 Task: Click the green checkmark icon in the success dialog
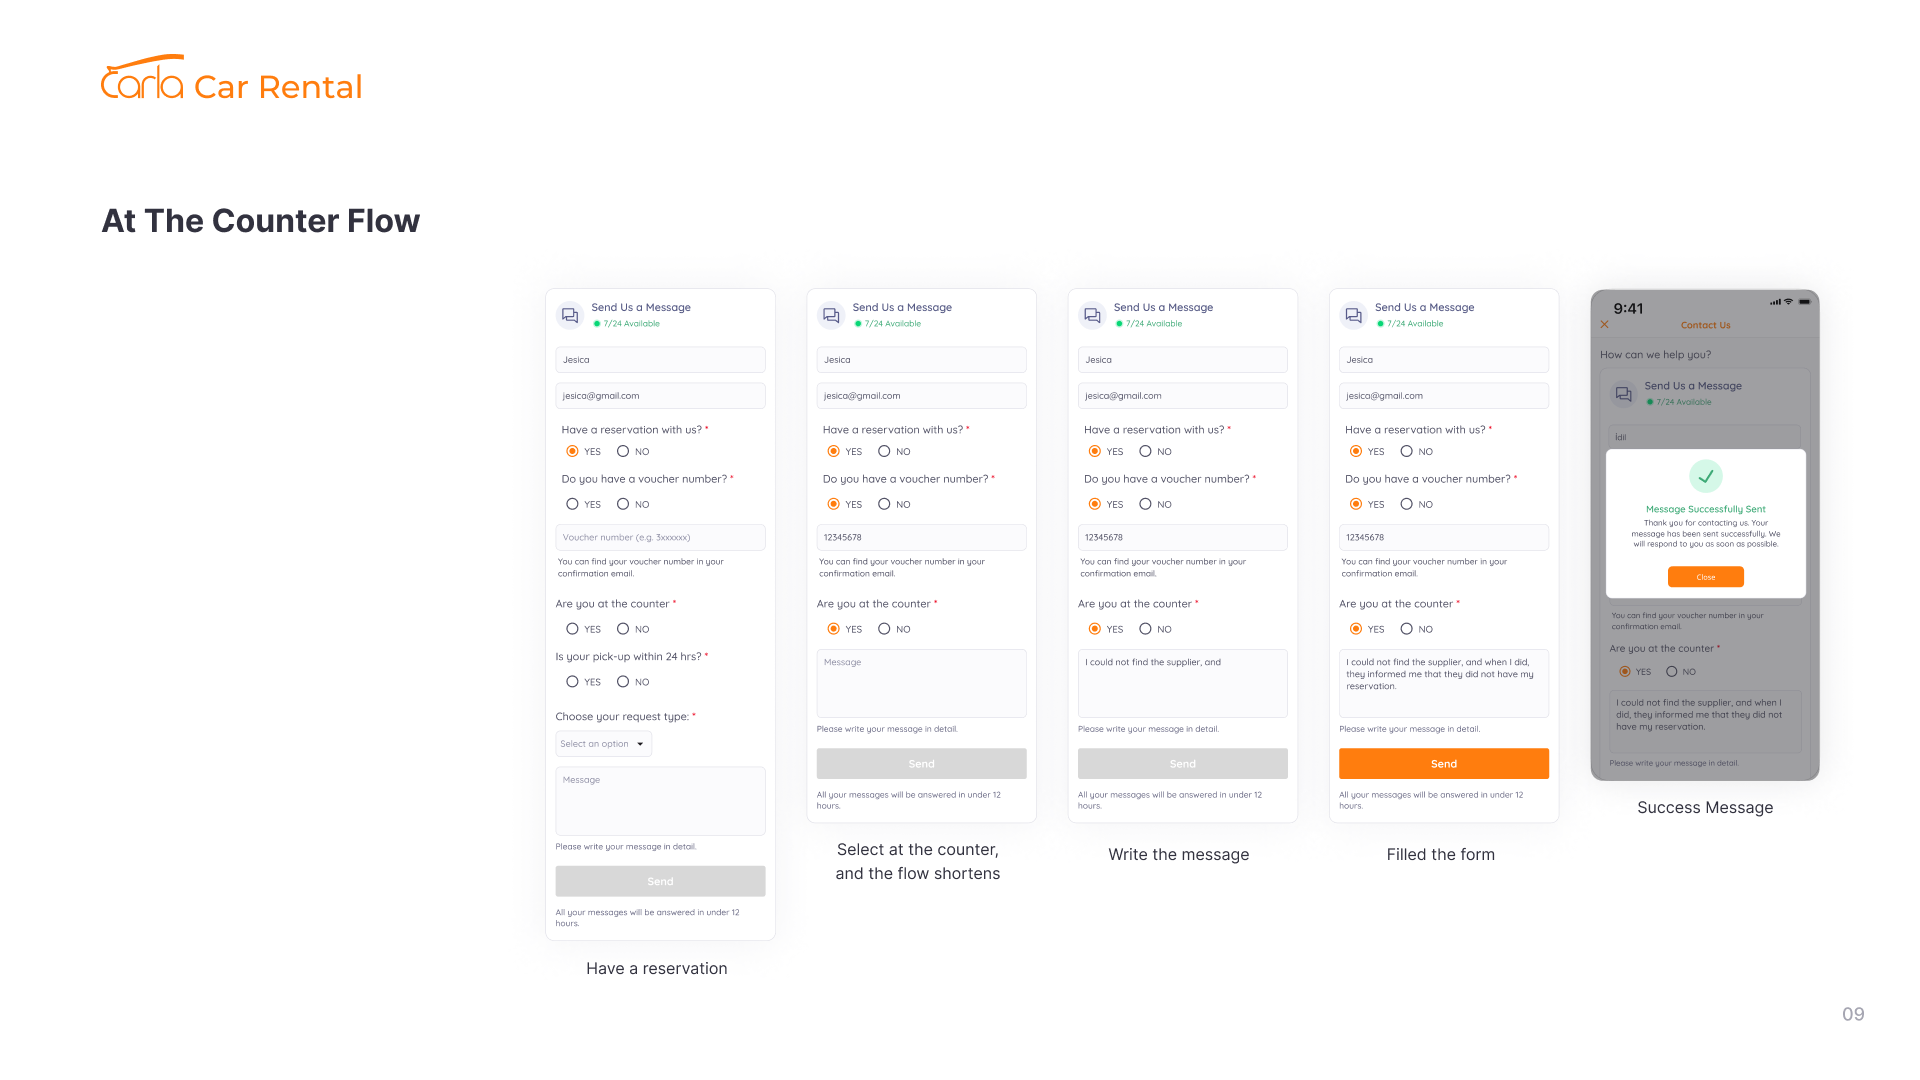(1705, 476)
